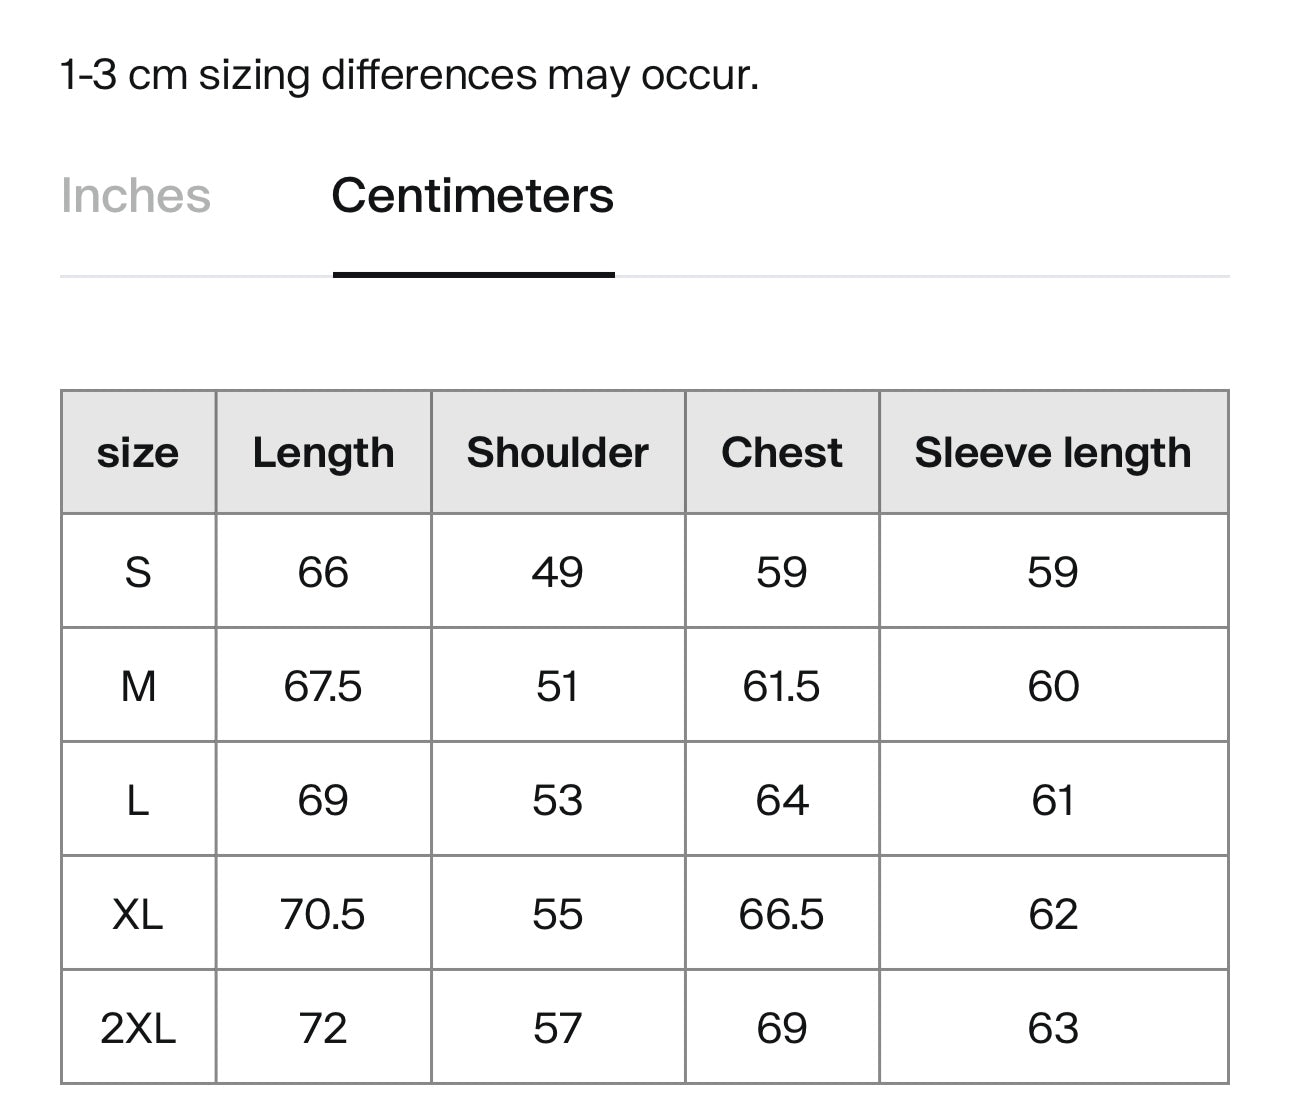Click the size column header
1289x1116 pixels.
pos(138,452)
